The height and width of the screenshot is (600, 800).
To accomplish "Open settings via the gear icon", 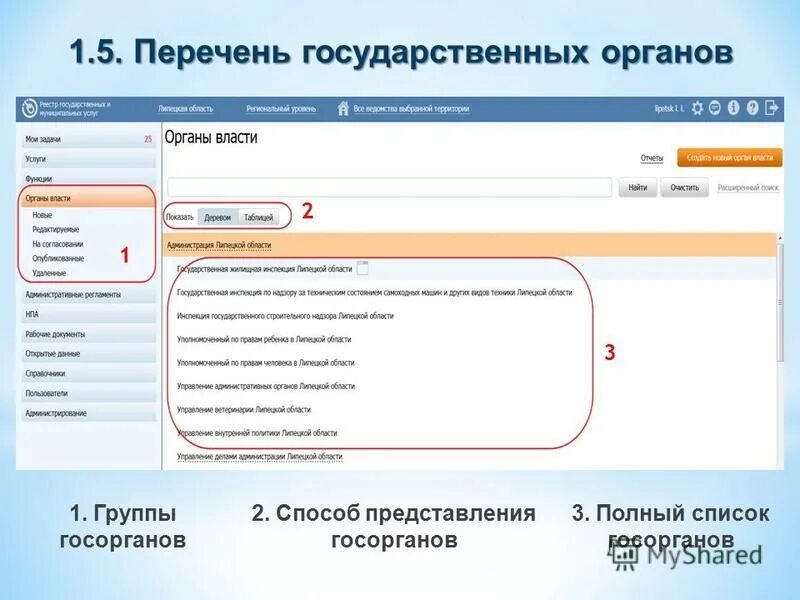I will click(x=697, y=108).
